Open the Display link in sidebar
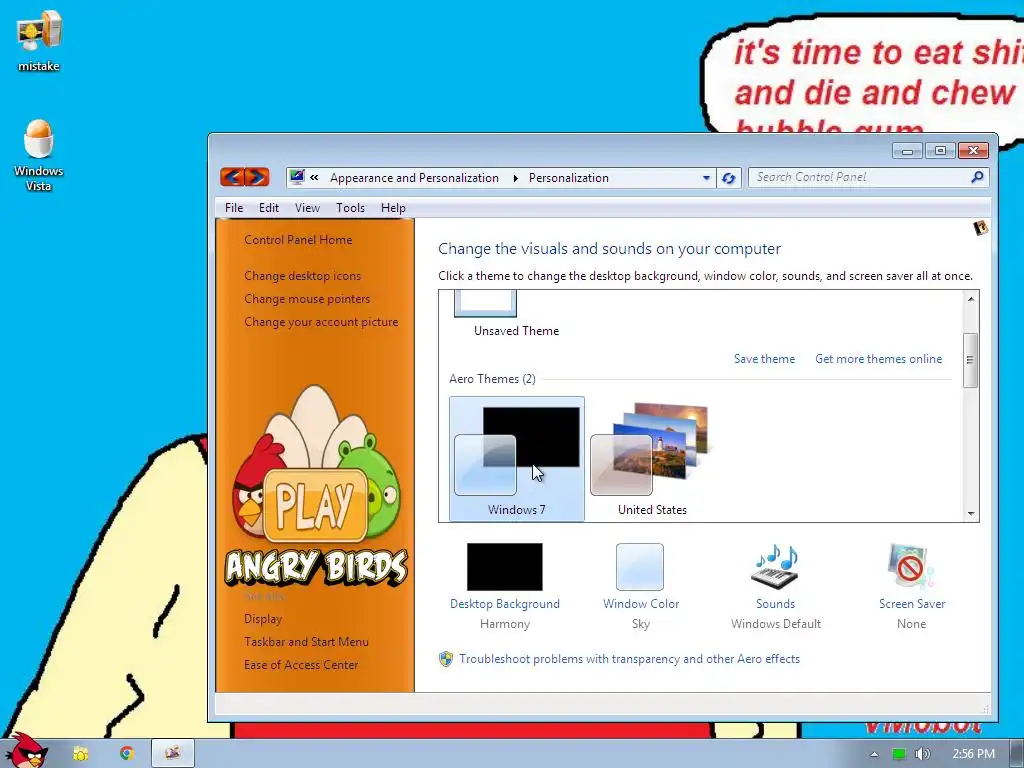1024x768 pixels. point(263,618)
